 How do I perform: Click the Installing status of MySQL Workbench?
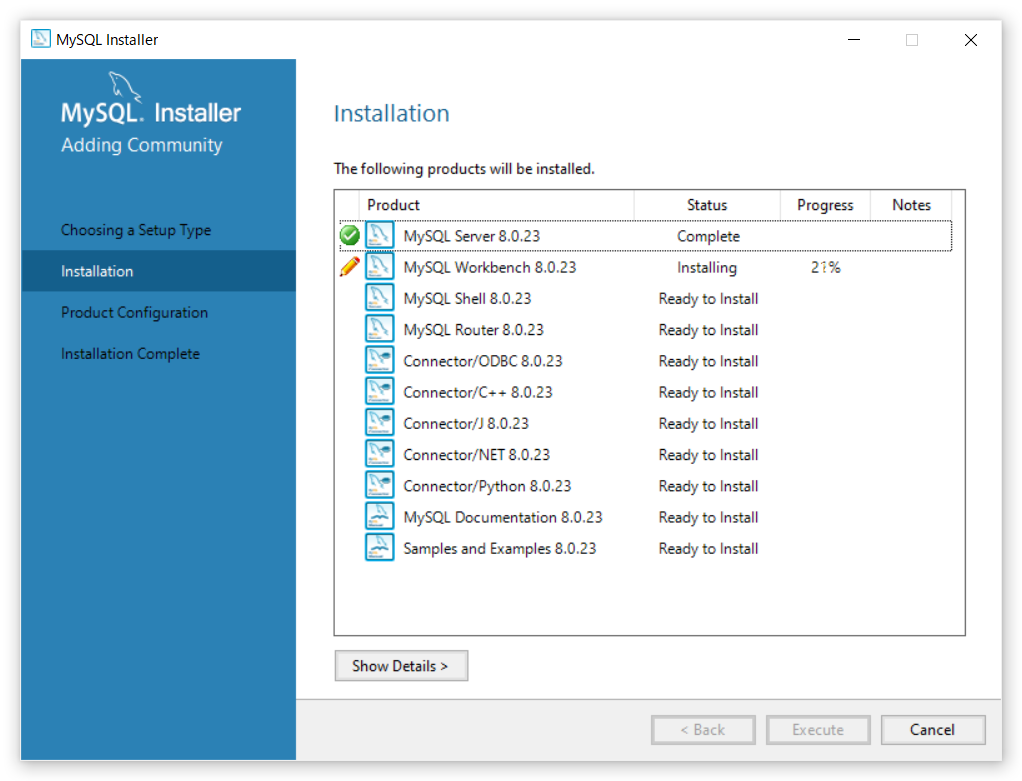[707, 267]
